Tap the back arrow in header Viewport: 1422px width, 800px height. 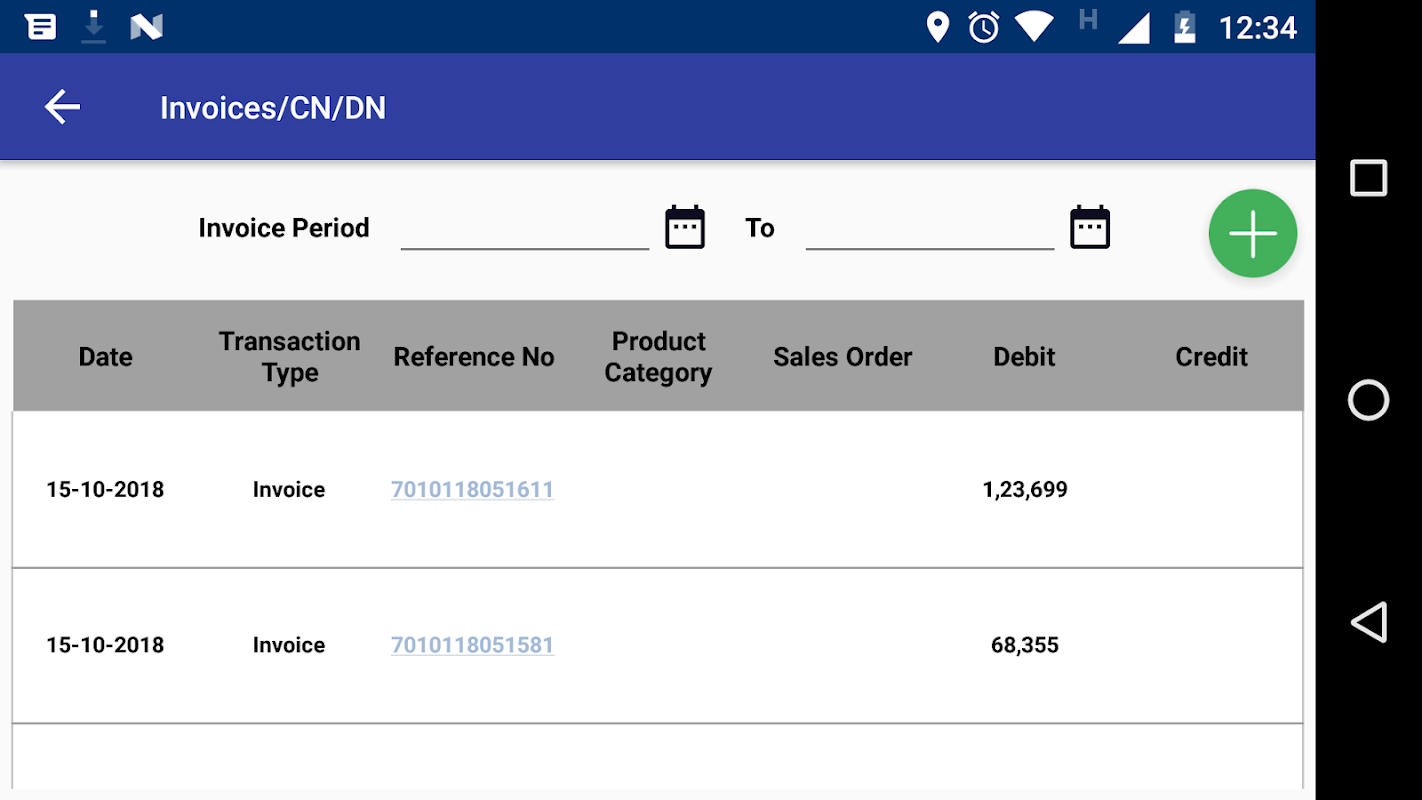62,107
